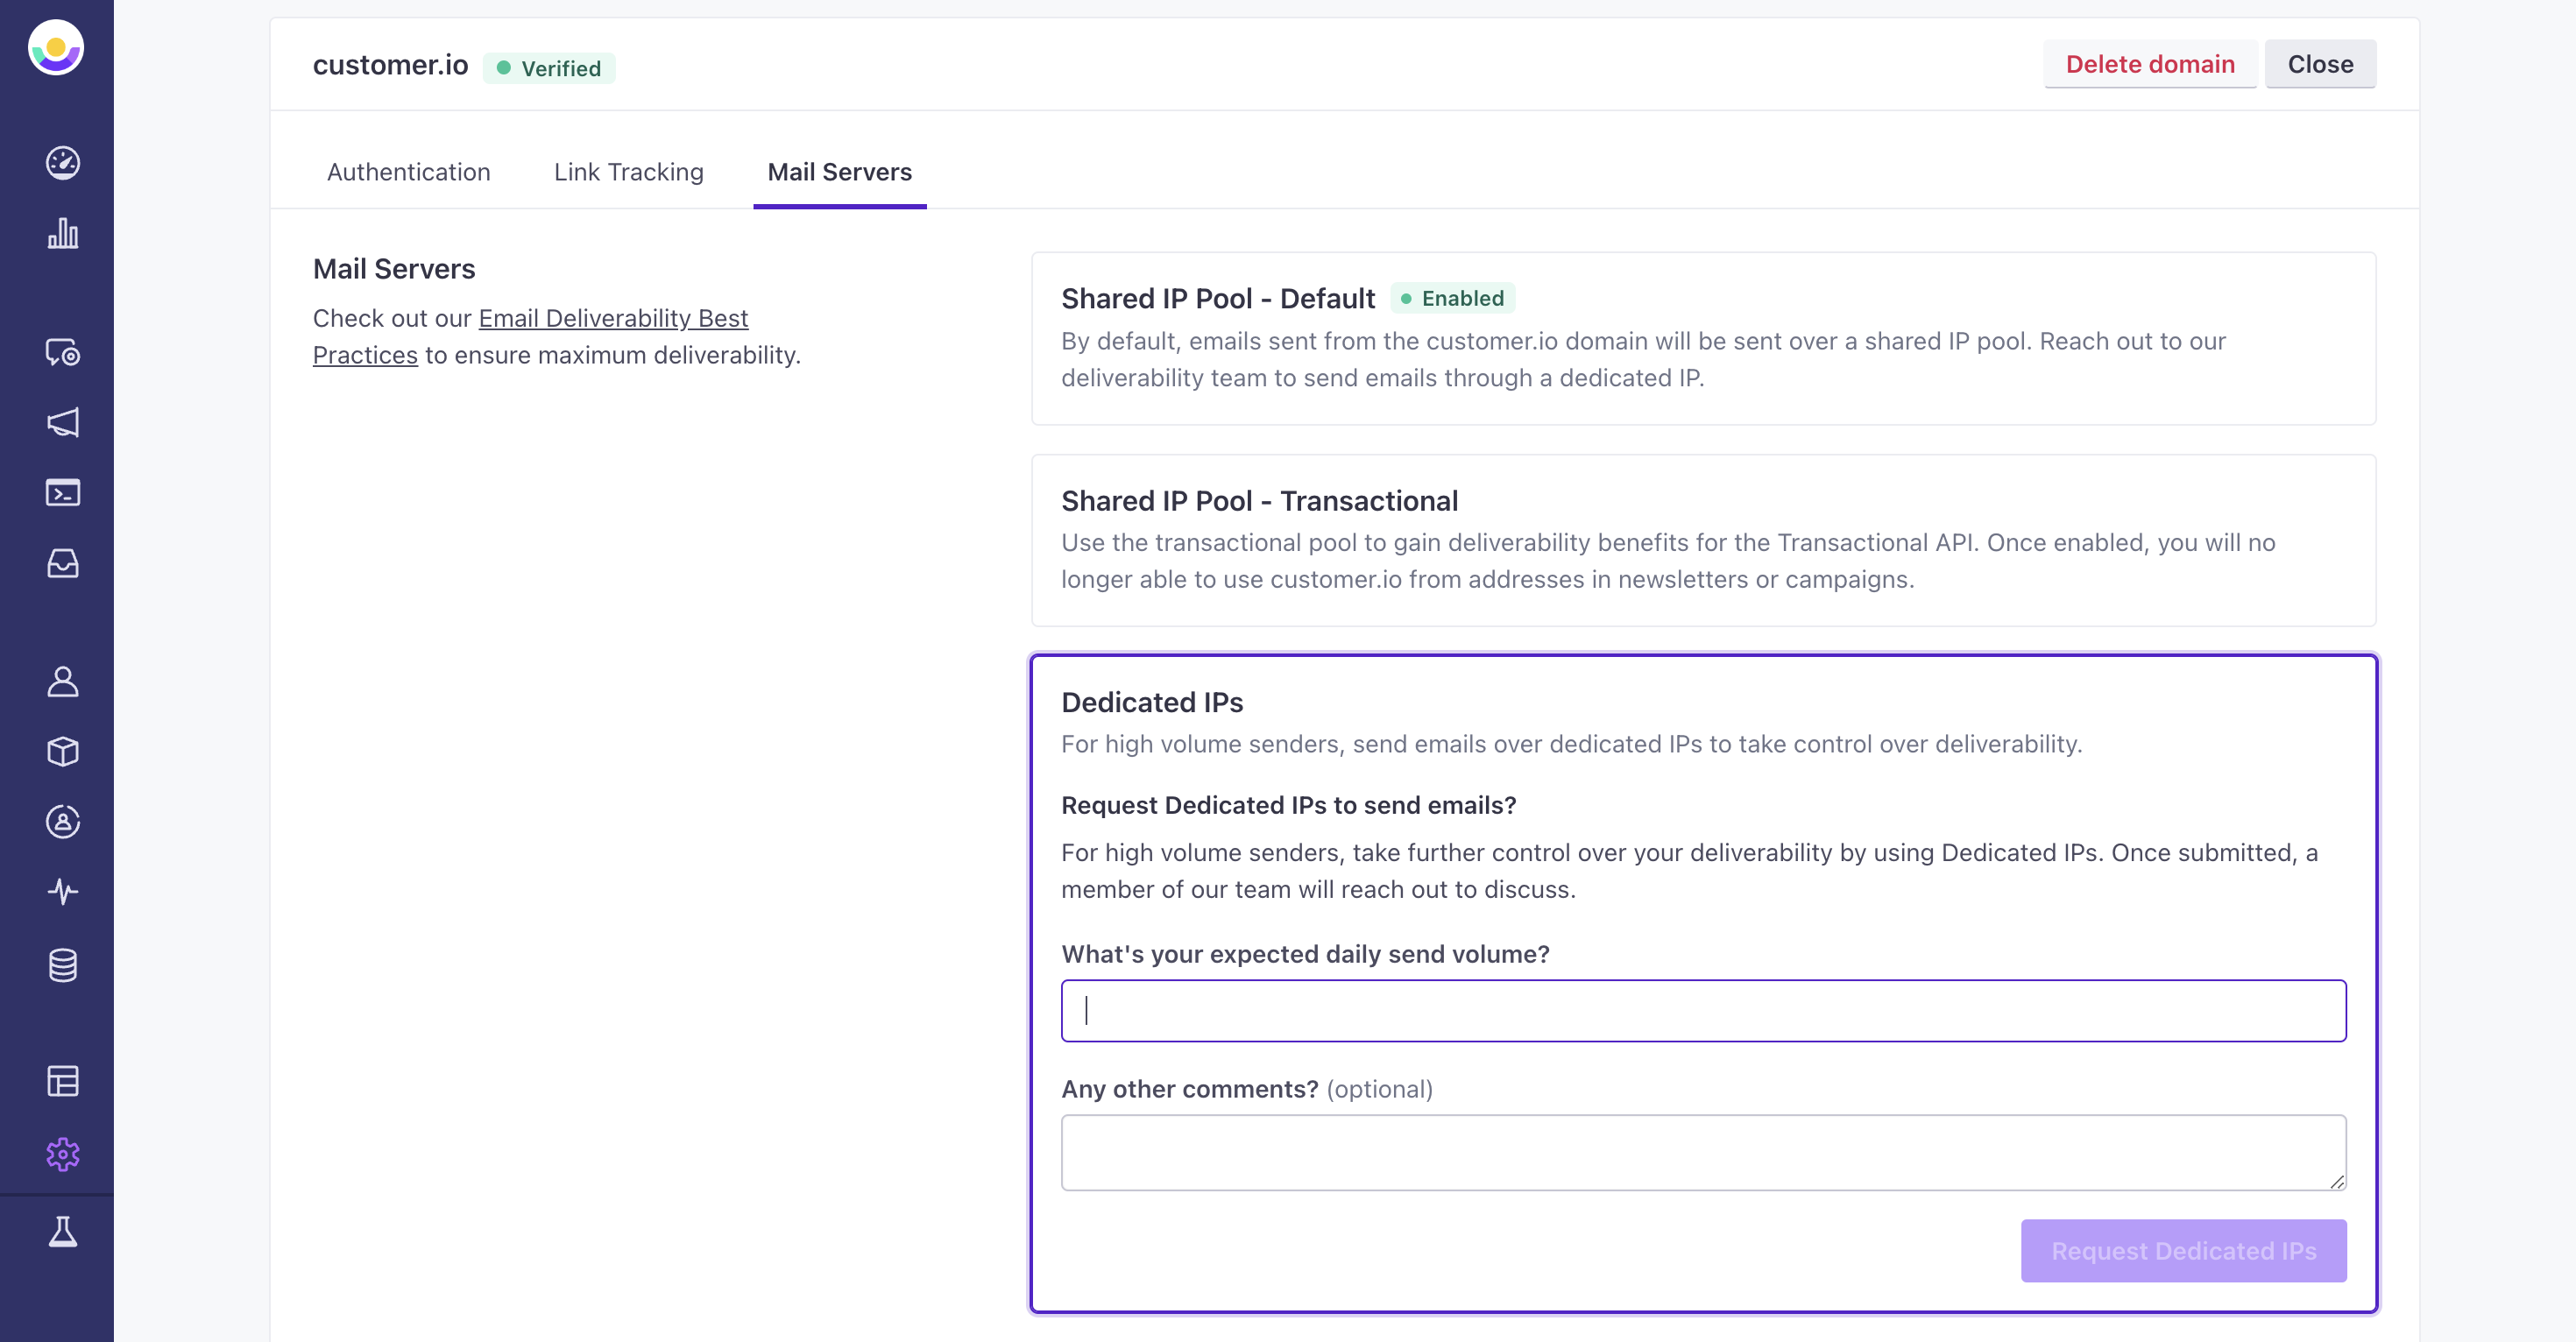Viewport: 2576px width, 1342px height.
Task: Open the Dashboard gauge icon
Action: pyautogui.click(x=62, y=162)
